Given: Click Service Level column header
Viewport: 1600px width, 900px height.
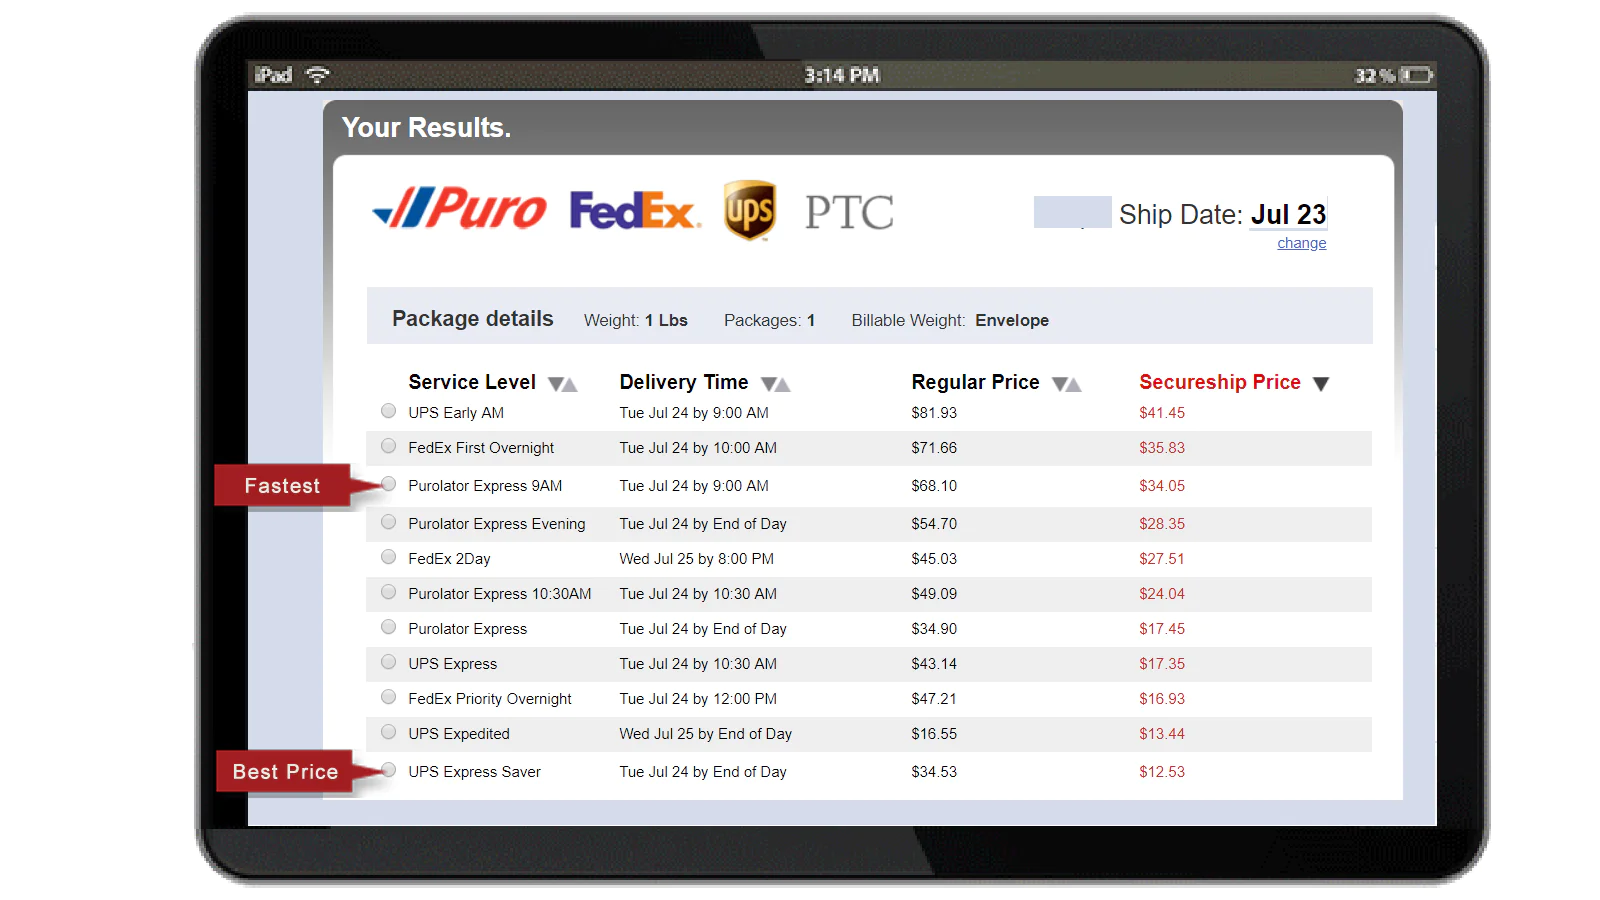Looking at the screenshot, I should tap(472, 382).
